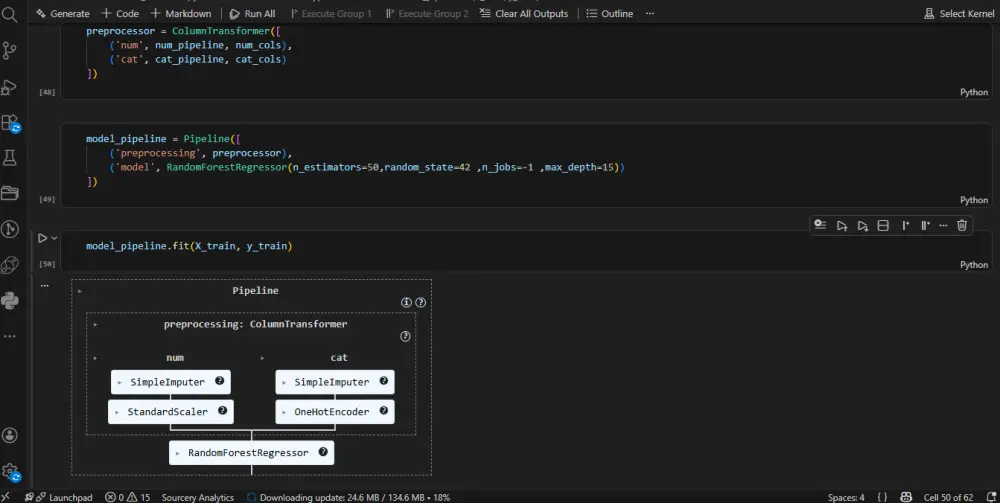Expand the RandomForestRegressor estimator box

pos(177,453)
